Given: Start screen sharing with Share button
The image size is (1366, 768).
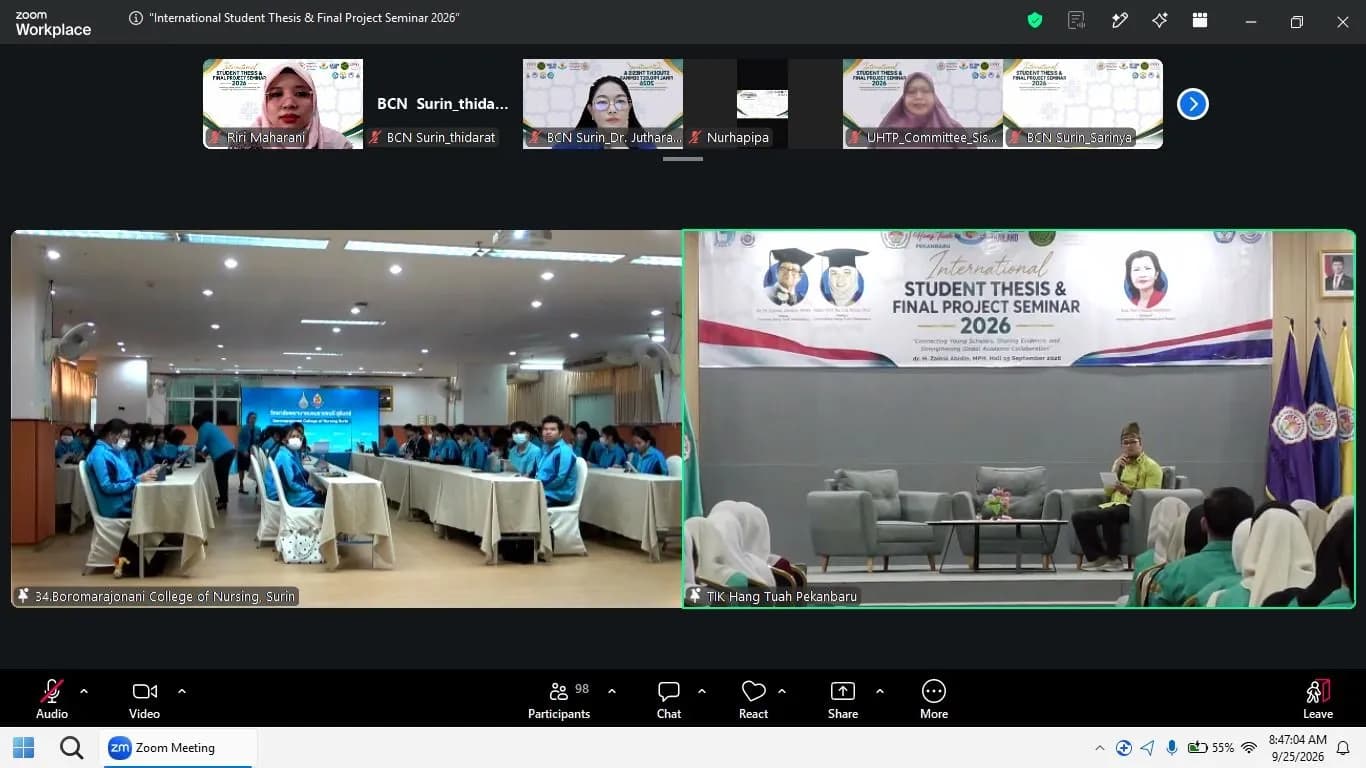Looking at the screenshot, I should [843, 698].
